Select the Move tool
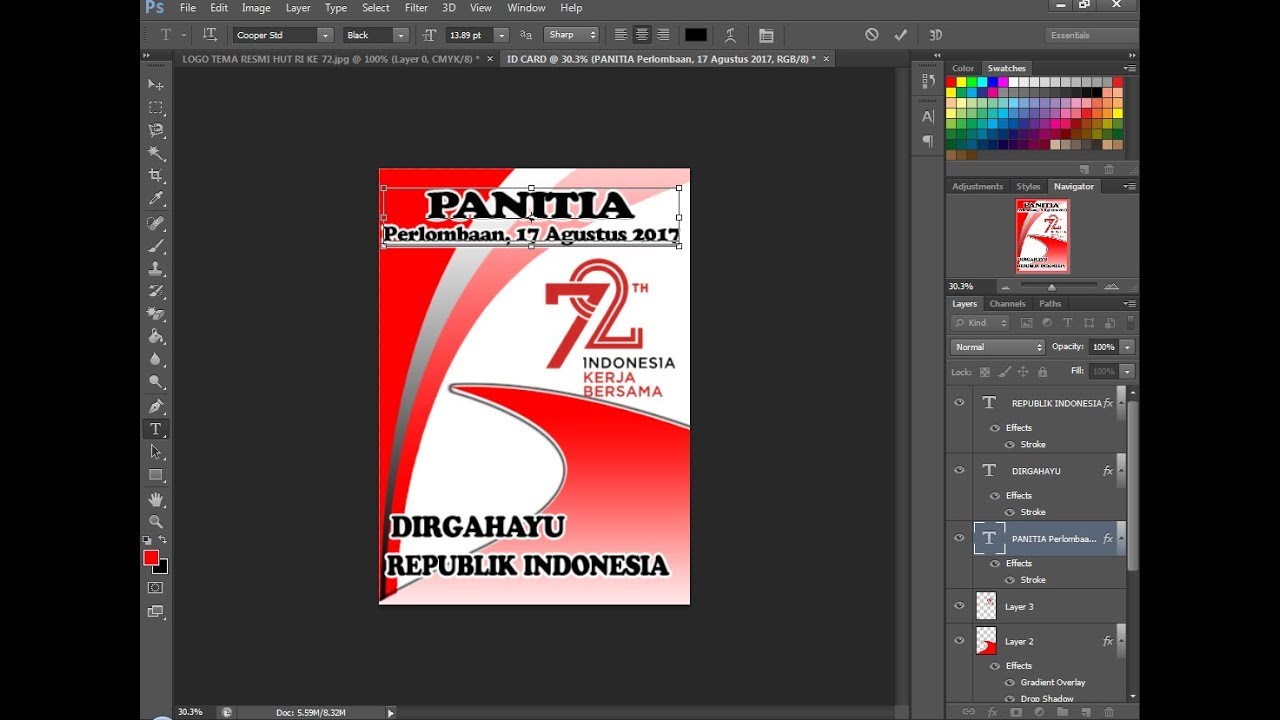Screen dimensions: 1280x720 (x=156, y=84)
